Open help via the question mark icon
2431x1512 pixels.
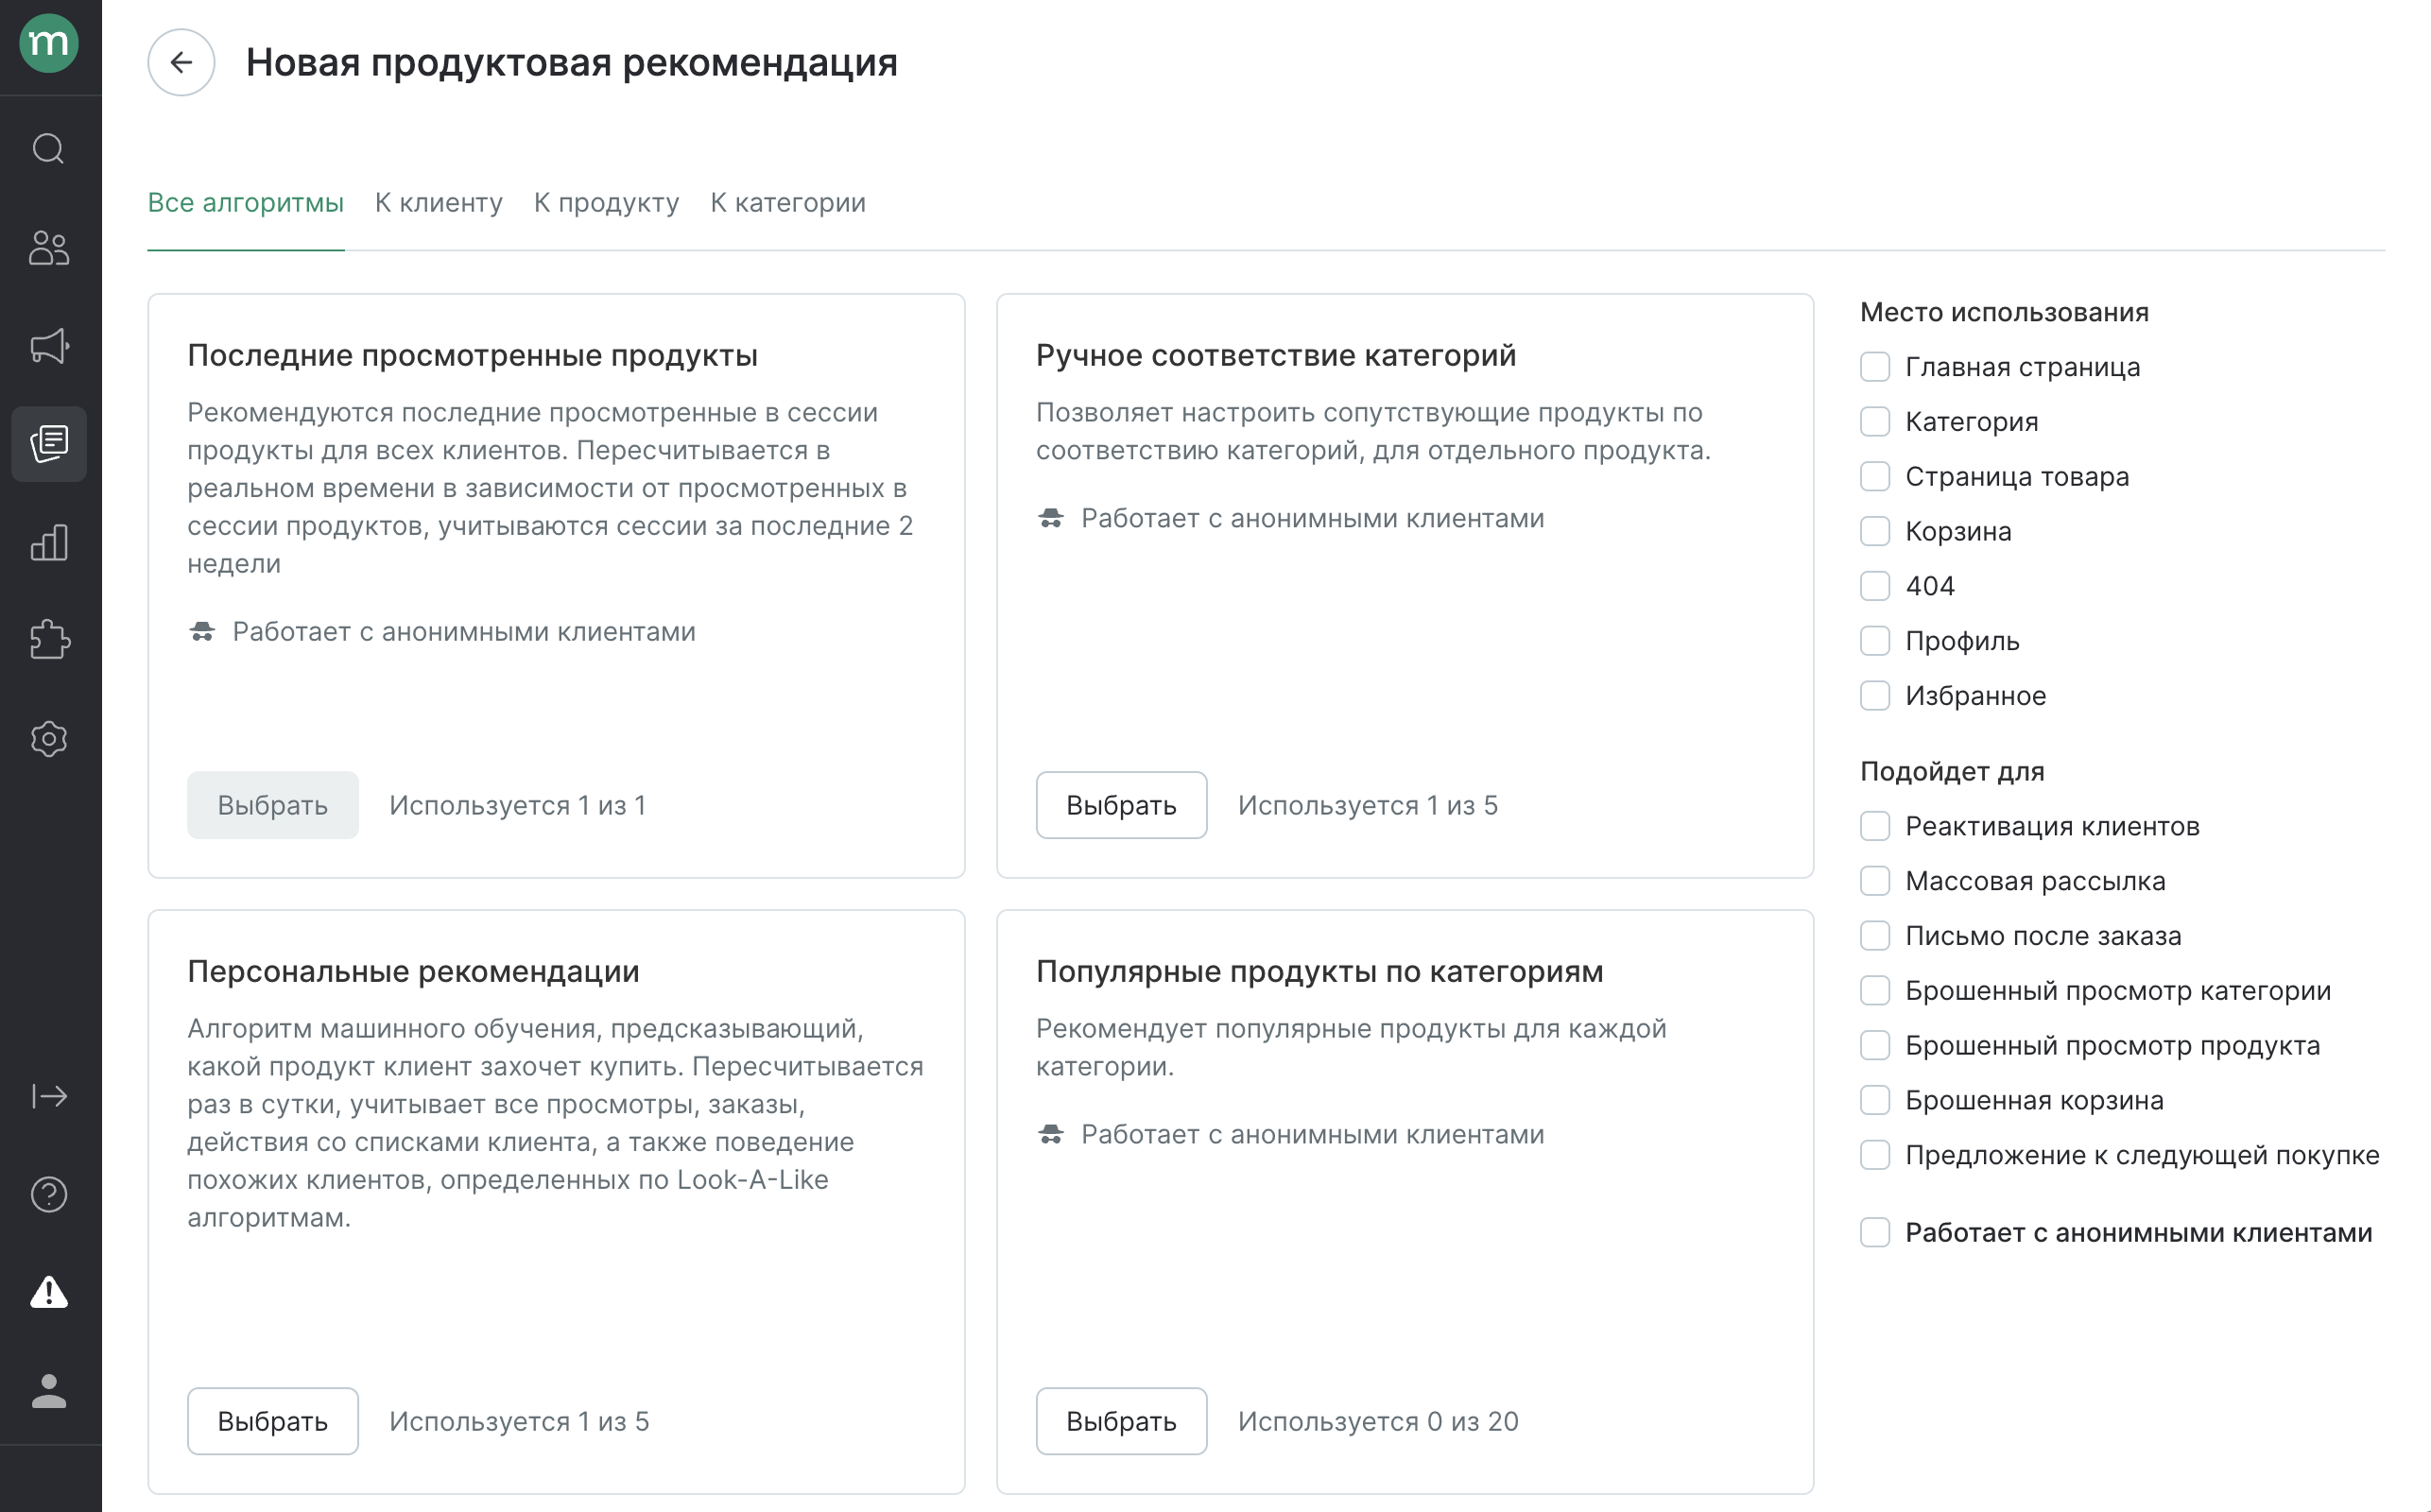48,1194
